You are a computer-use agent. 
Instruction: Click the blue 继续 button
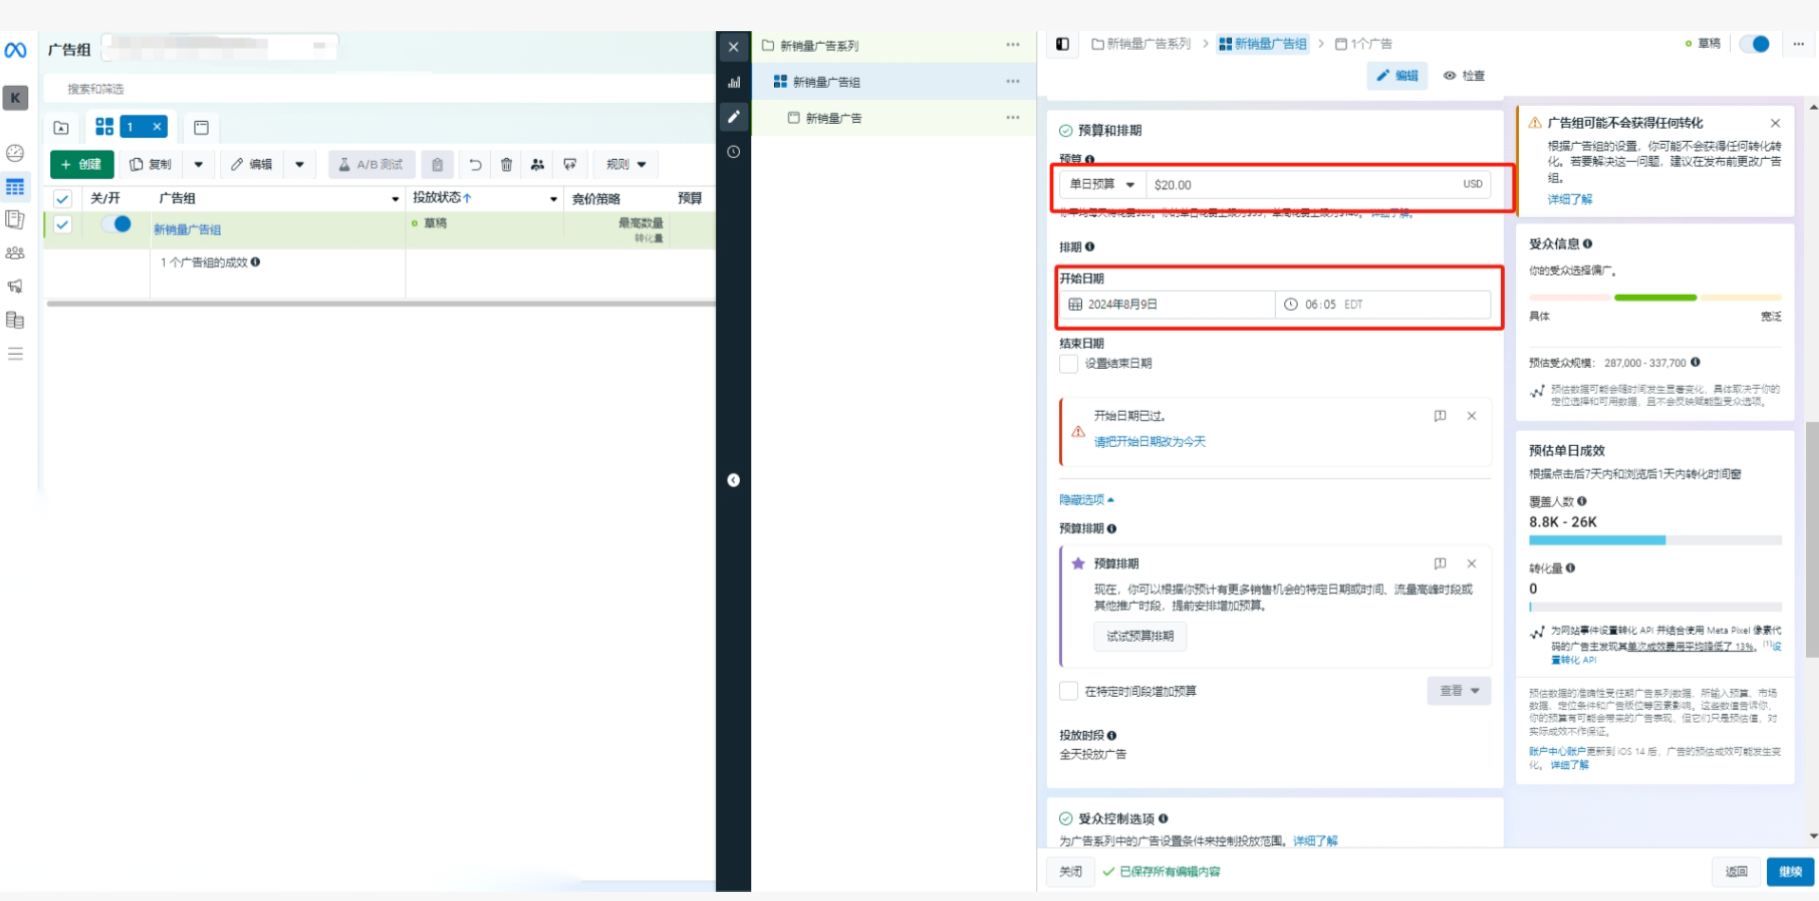click(x=1790, y=871)
